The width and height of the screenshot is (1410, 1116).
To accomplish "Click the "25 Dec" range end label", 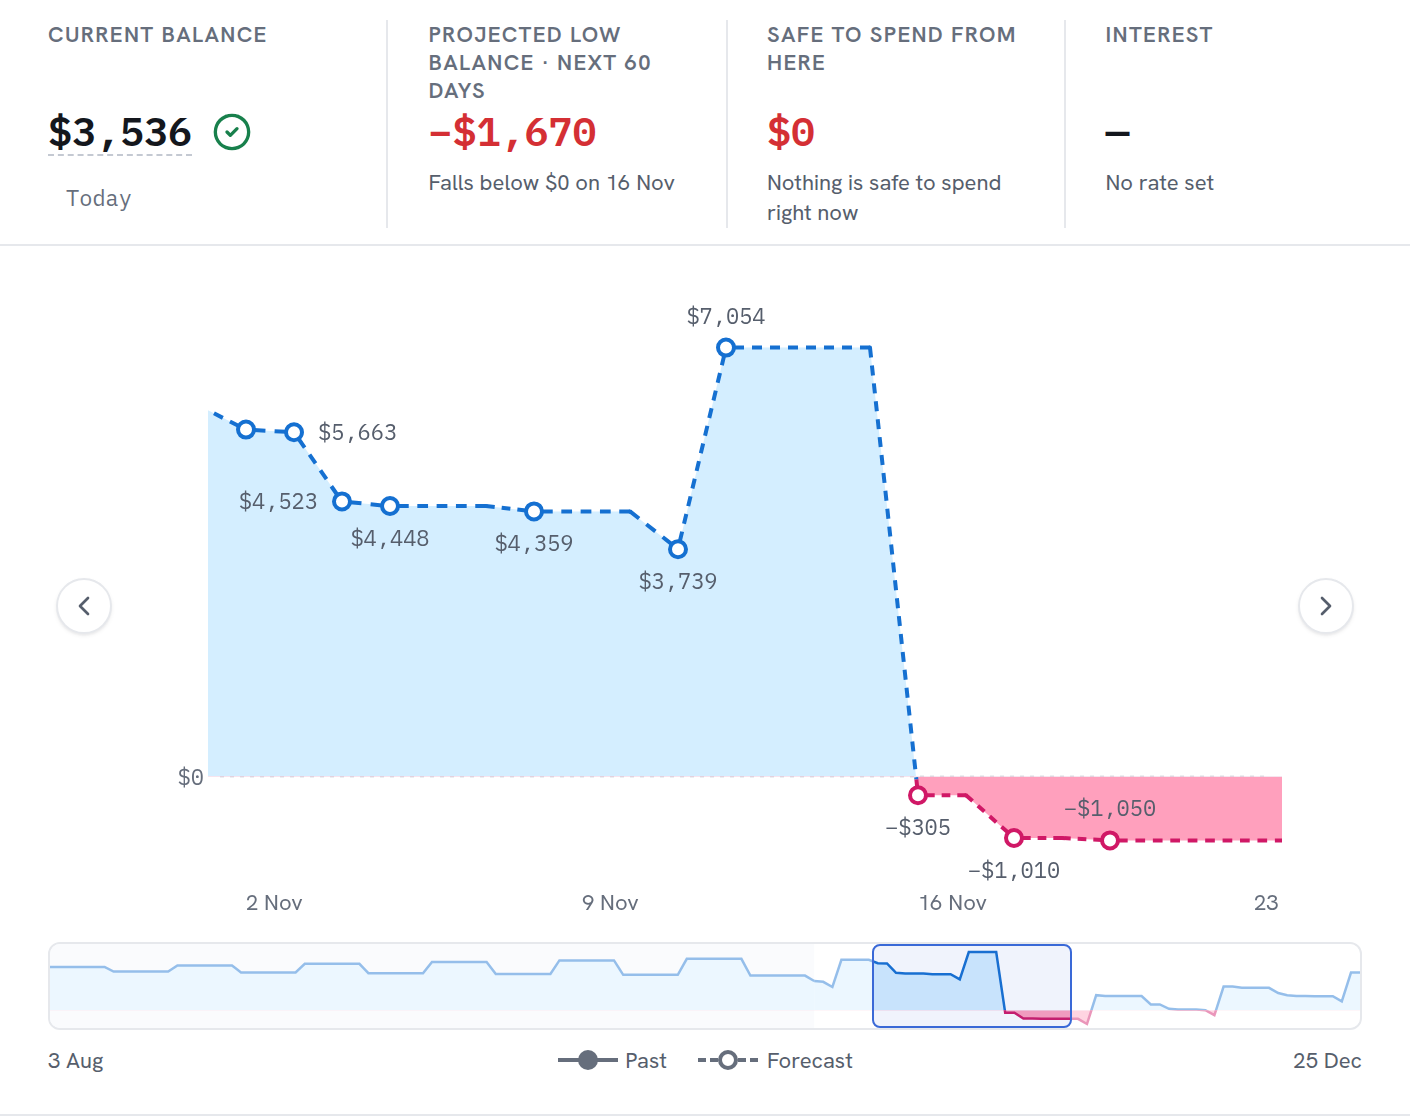I will (1327, 1061).
